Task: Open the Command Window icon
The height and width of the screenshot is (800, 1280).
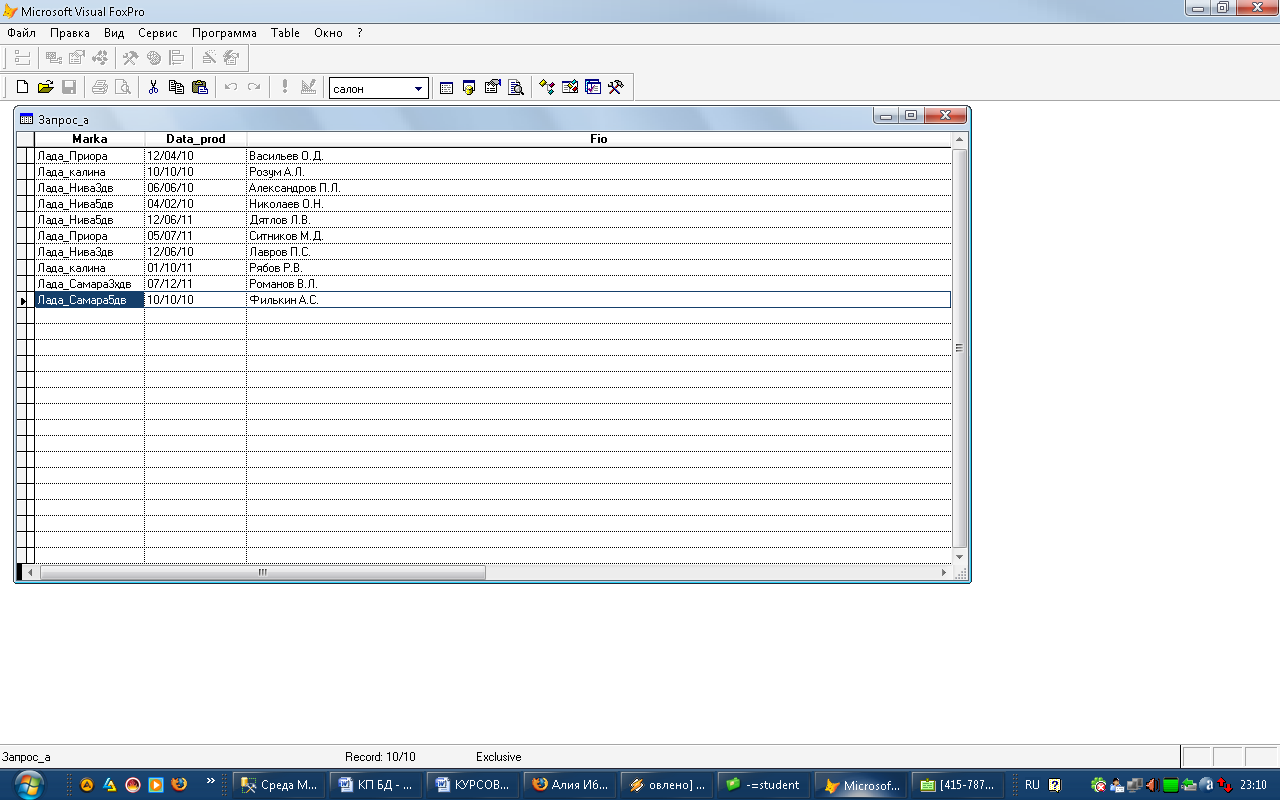Action: pos(446,88)
